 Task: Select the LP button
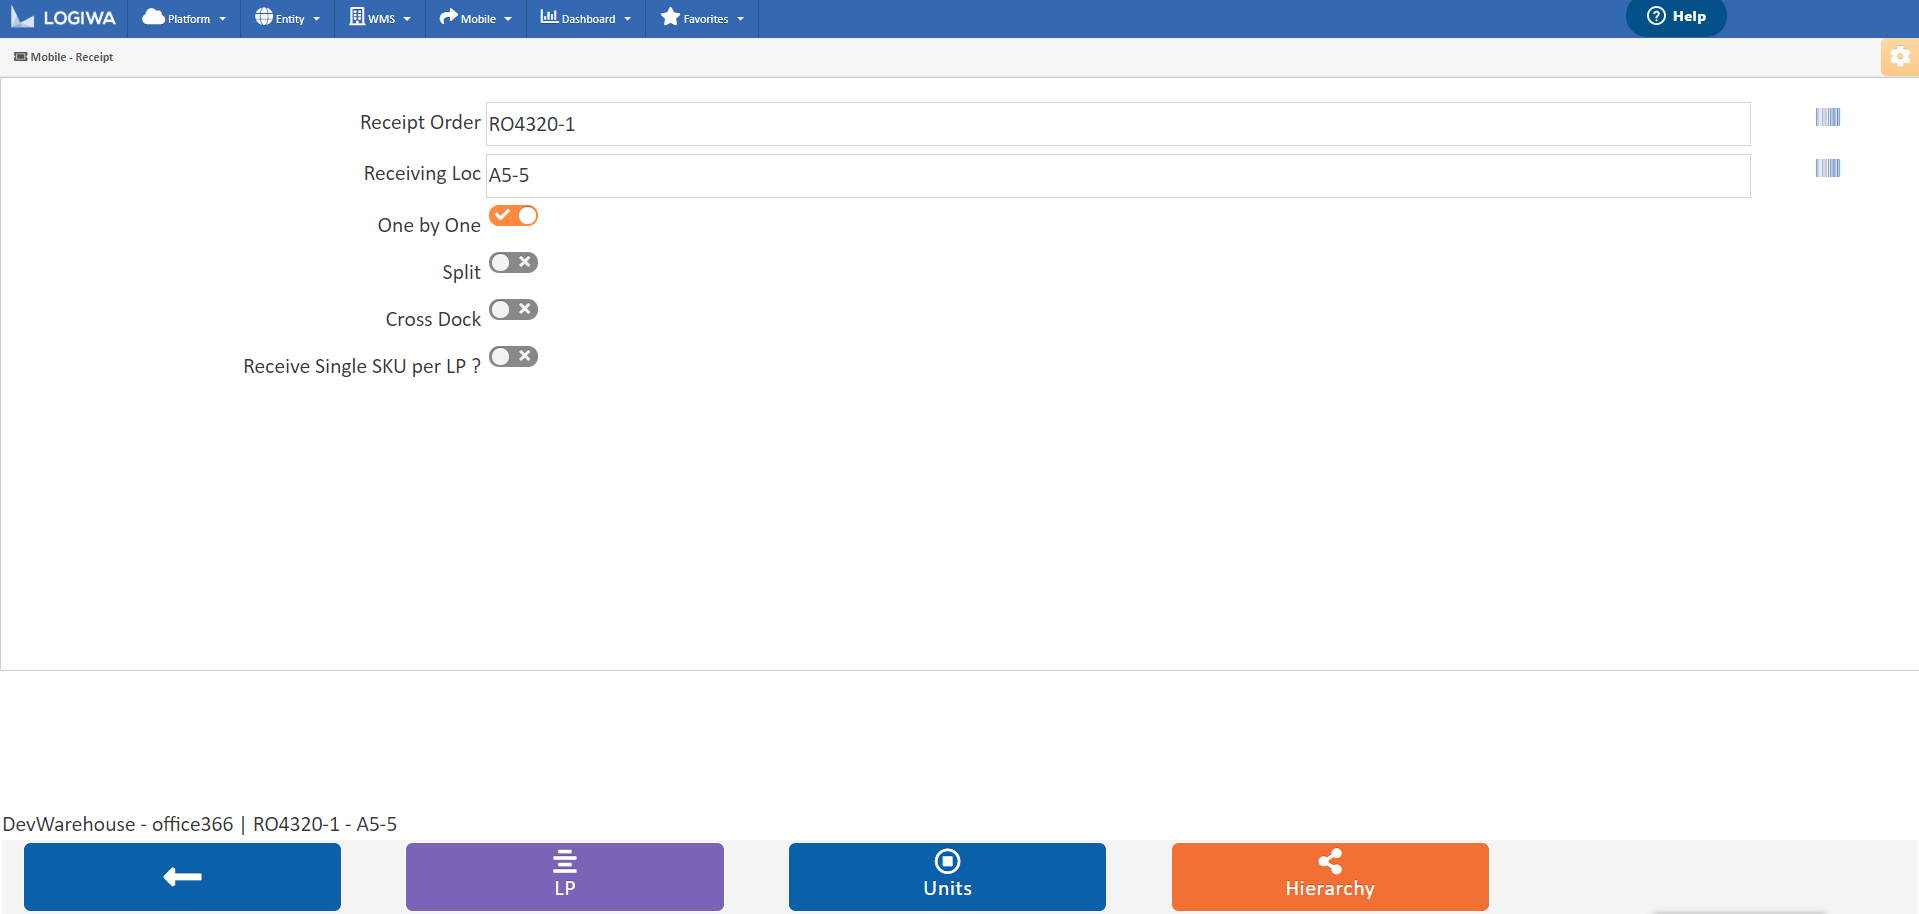point(565,877)
